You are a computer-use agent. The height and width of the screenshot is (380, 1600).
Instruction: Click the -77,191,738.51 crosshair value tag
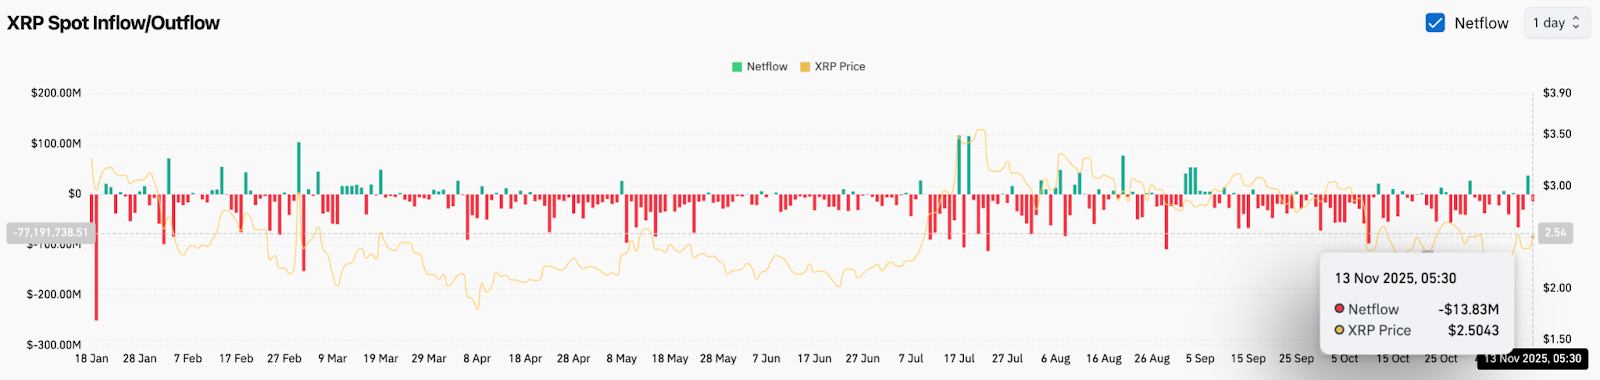click(x=50, y=233)
